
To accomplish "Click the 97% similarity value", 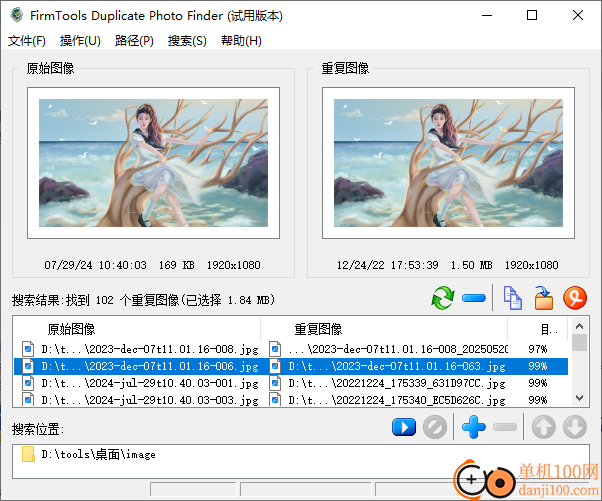I will pyautogui.click(x=538, y=349).
